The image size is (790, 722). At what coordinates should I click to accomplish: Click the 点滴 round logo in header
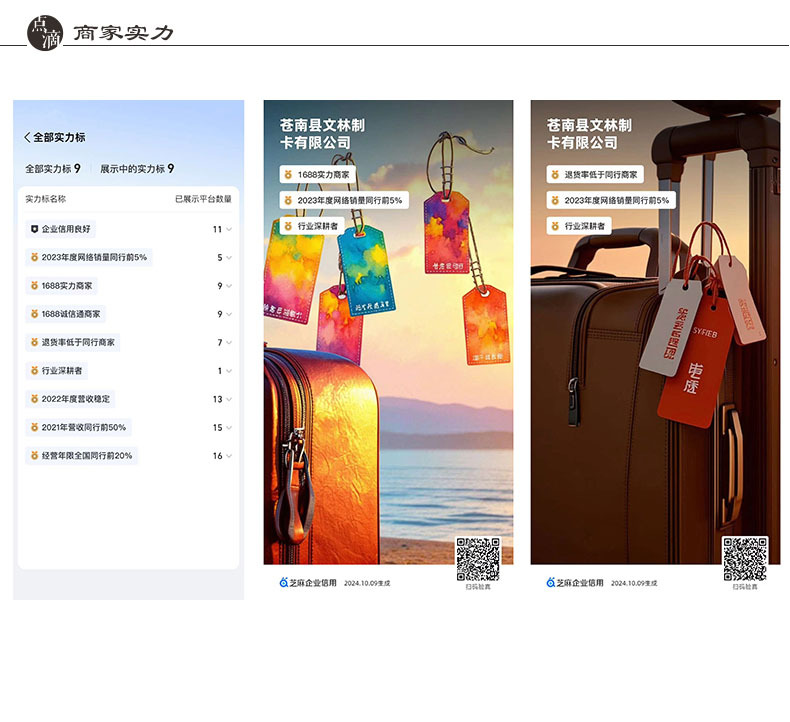pos(45,33)
